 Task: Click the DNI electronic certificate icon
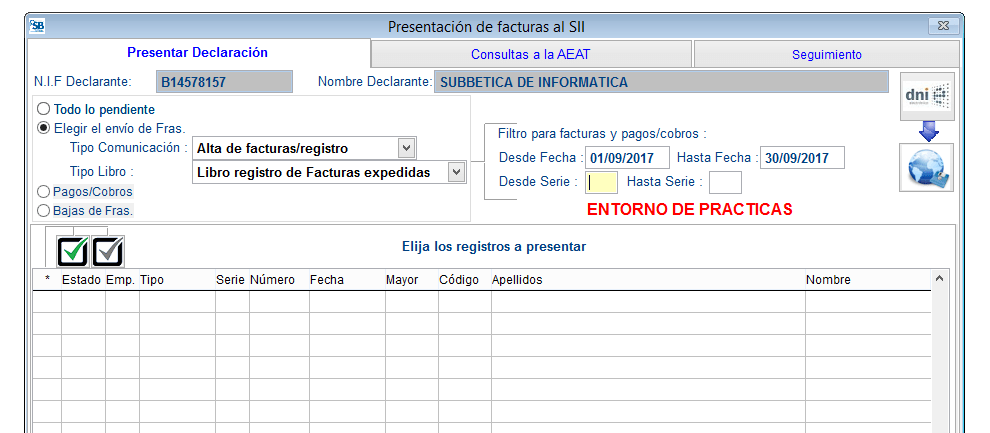(x=927, y=96)
